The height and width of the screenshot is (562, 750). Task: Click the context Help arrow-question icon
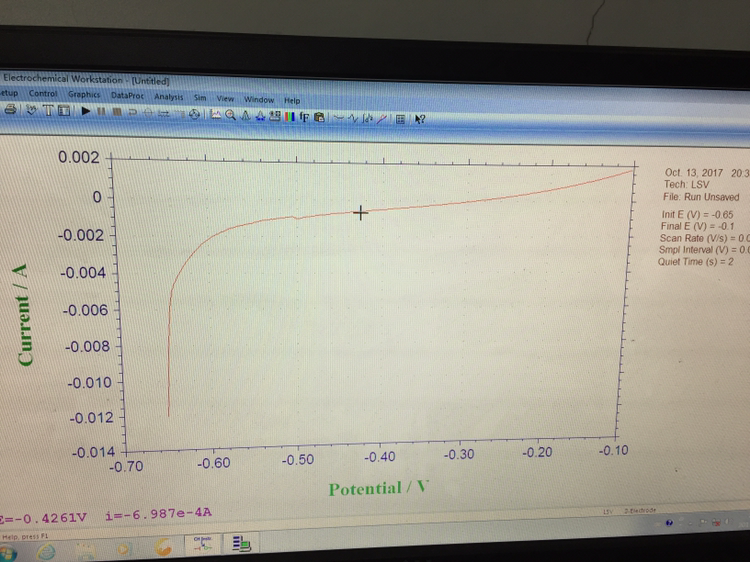[x=420, y=120]
